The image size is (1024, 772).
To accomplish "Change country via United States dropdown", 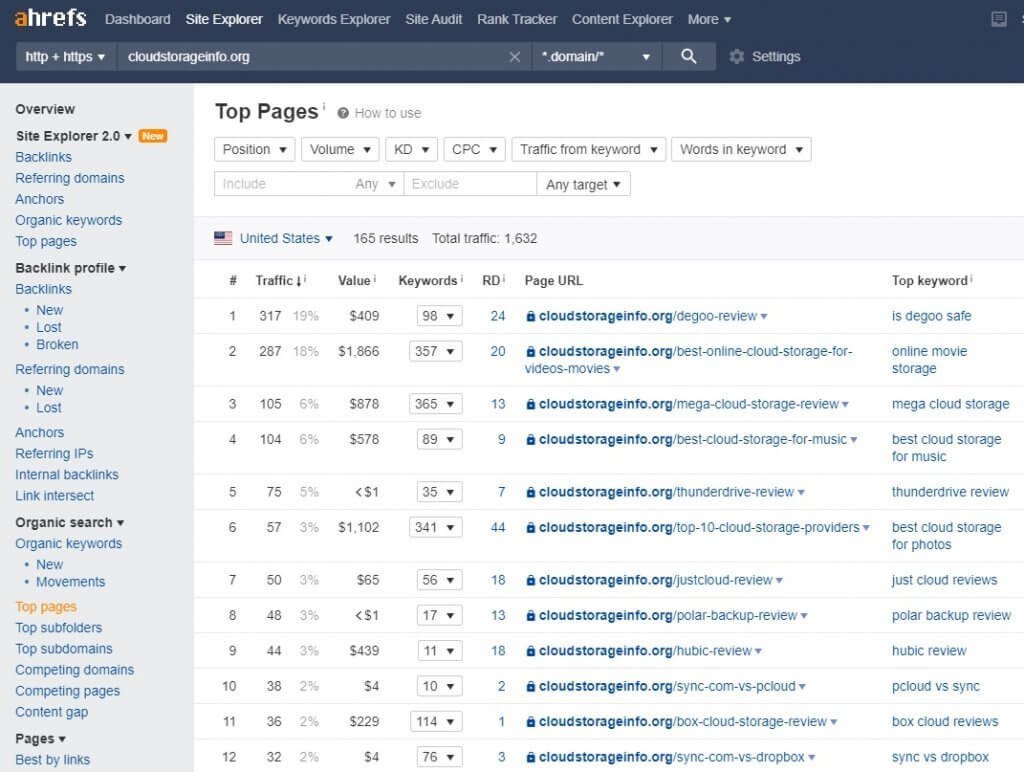I will (286, 238).
